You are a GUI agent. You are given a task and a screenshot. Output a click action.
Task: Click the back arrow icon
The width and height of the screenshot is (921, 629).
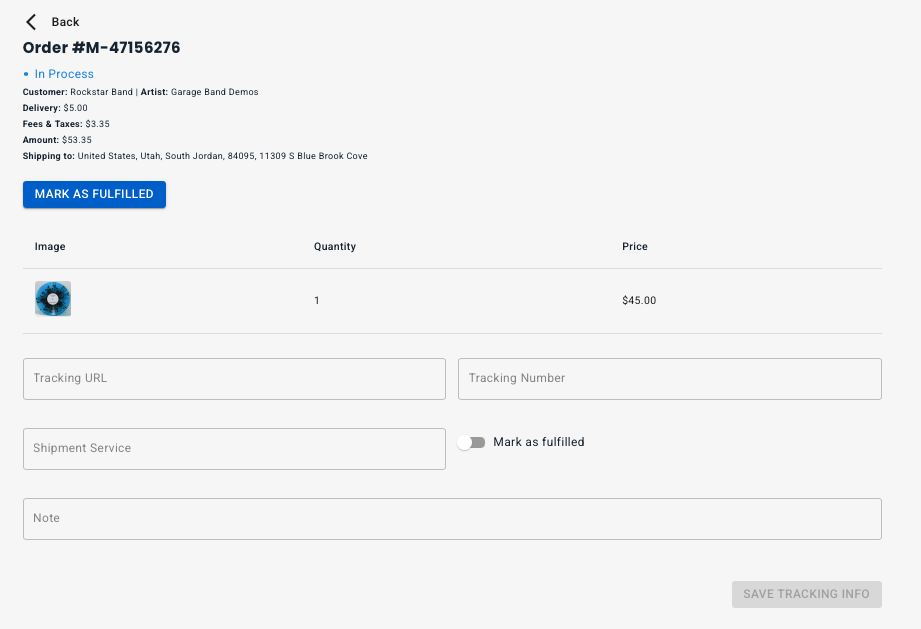point(31,22)
